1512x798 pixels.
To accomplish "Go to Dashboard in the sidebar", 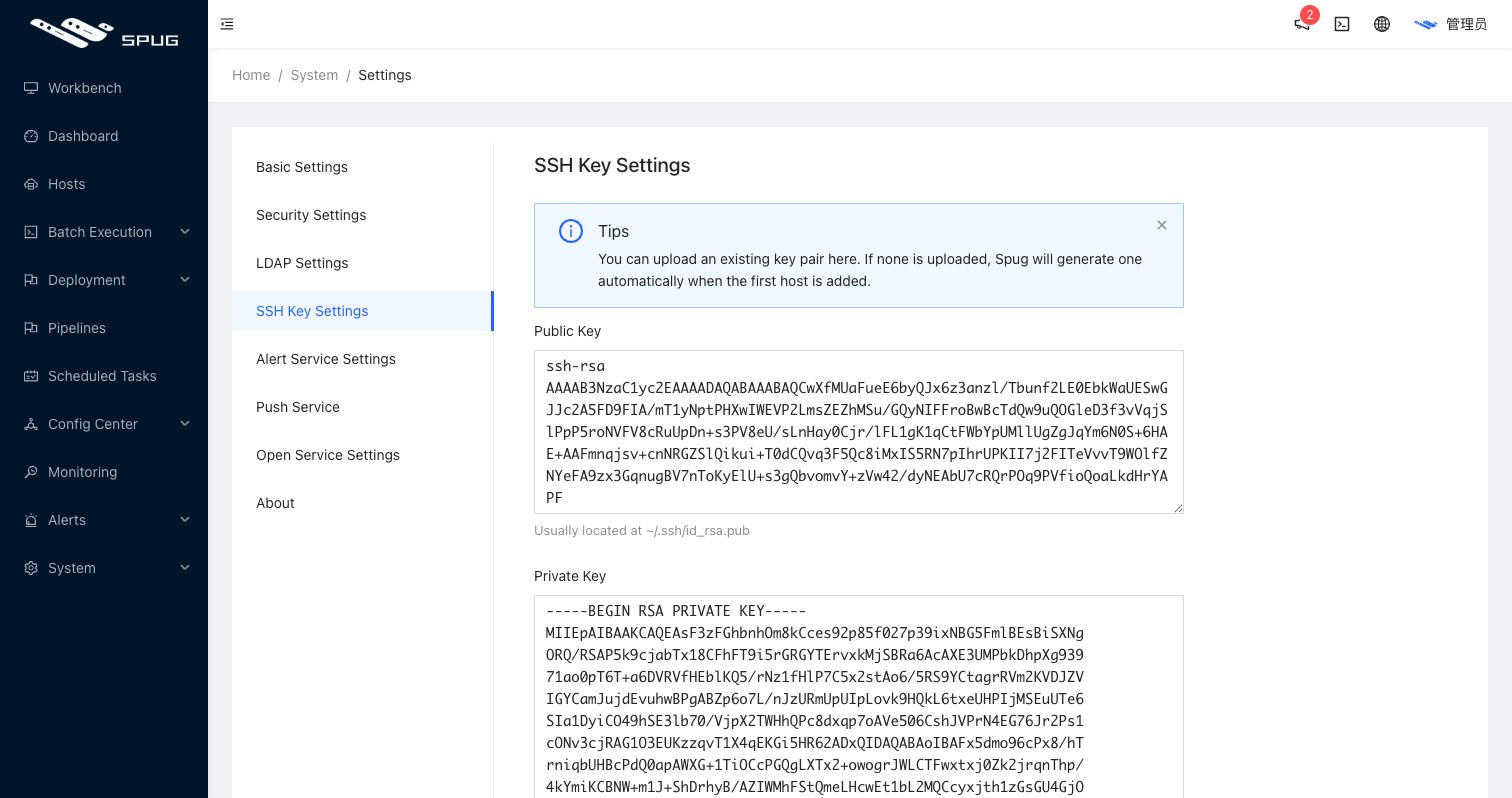I will pyautogui.click(x=104, y=136).
